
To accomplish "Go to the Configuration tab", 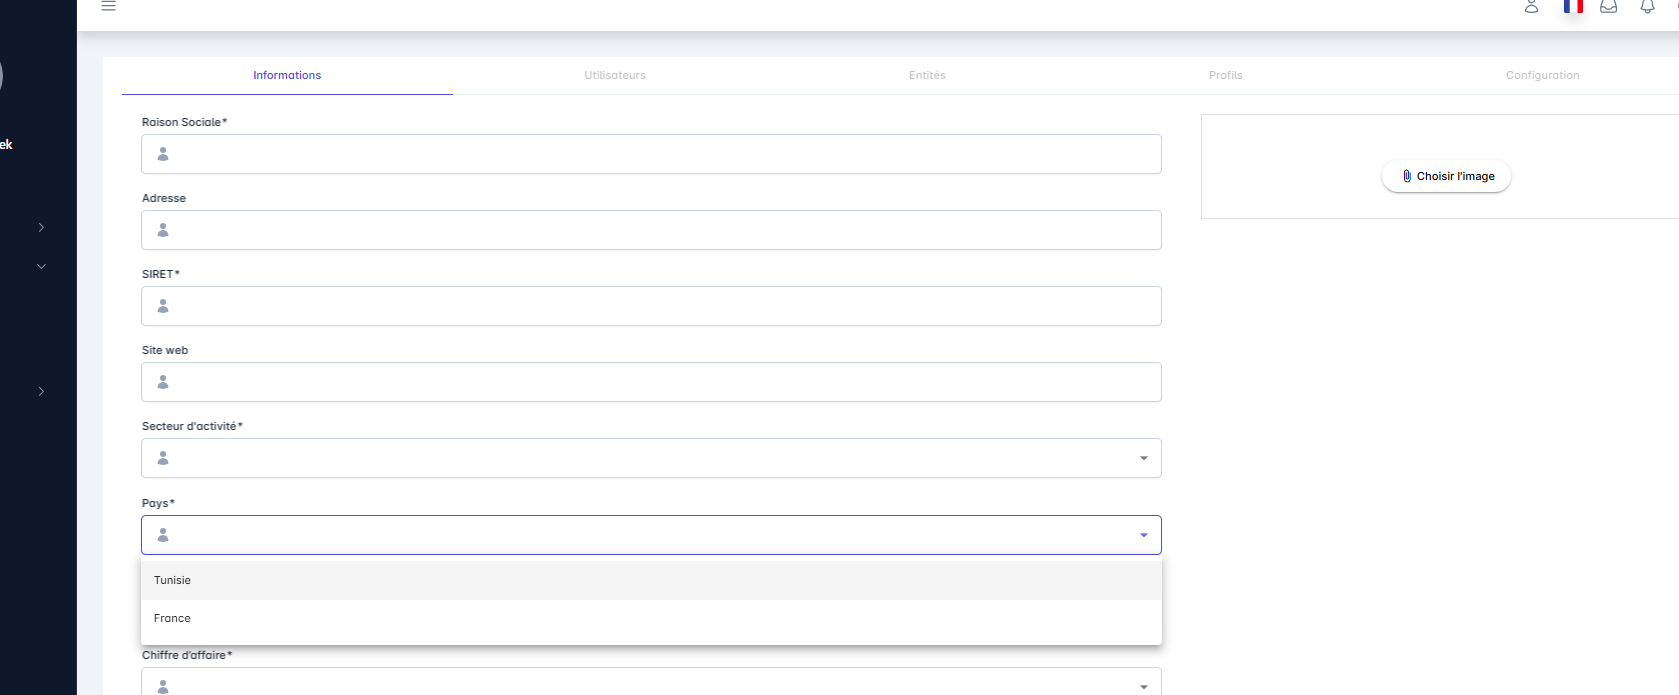I will click(1542, 75).
